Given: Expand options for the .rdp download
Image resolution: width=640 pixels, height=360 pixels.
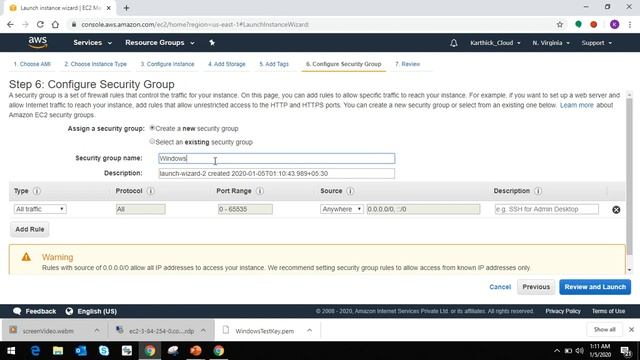Looking at the screenshot, I should (x=203, y=330).
